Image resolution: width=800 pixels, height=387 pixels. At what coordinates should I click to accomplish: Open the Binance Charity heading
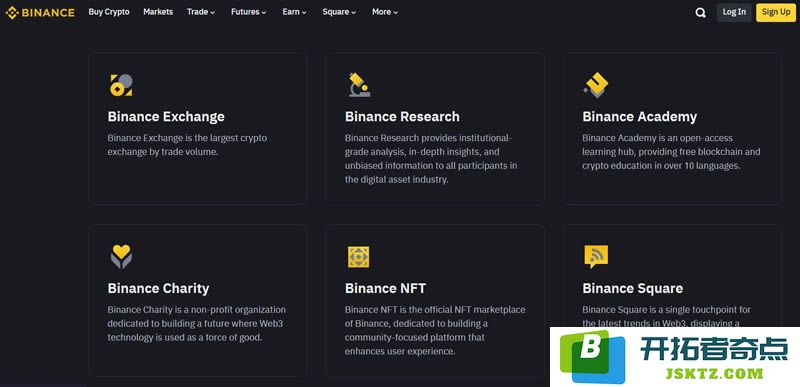pos(158,289)
